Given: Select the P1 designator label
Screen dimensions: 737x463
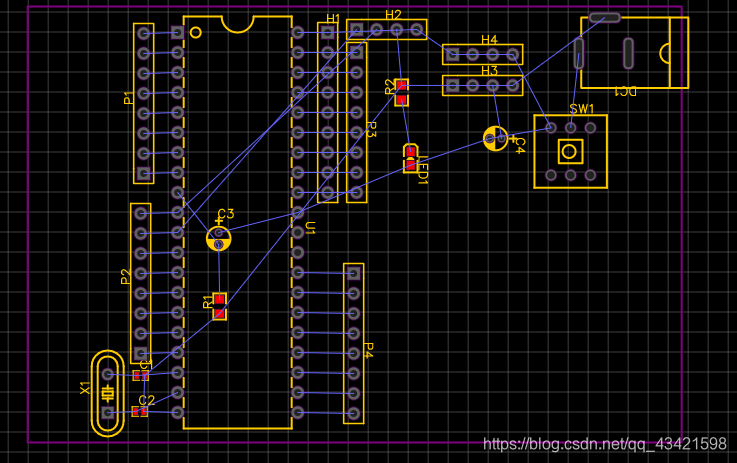Looking at the screenshot, I should tap(128, 98).
